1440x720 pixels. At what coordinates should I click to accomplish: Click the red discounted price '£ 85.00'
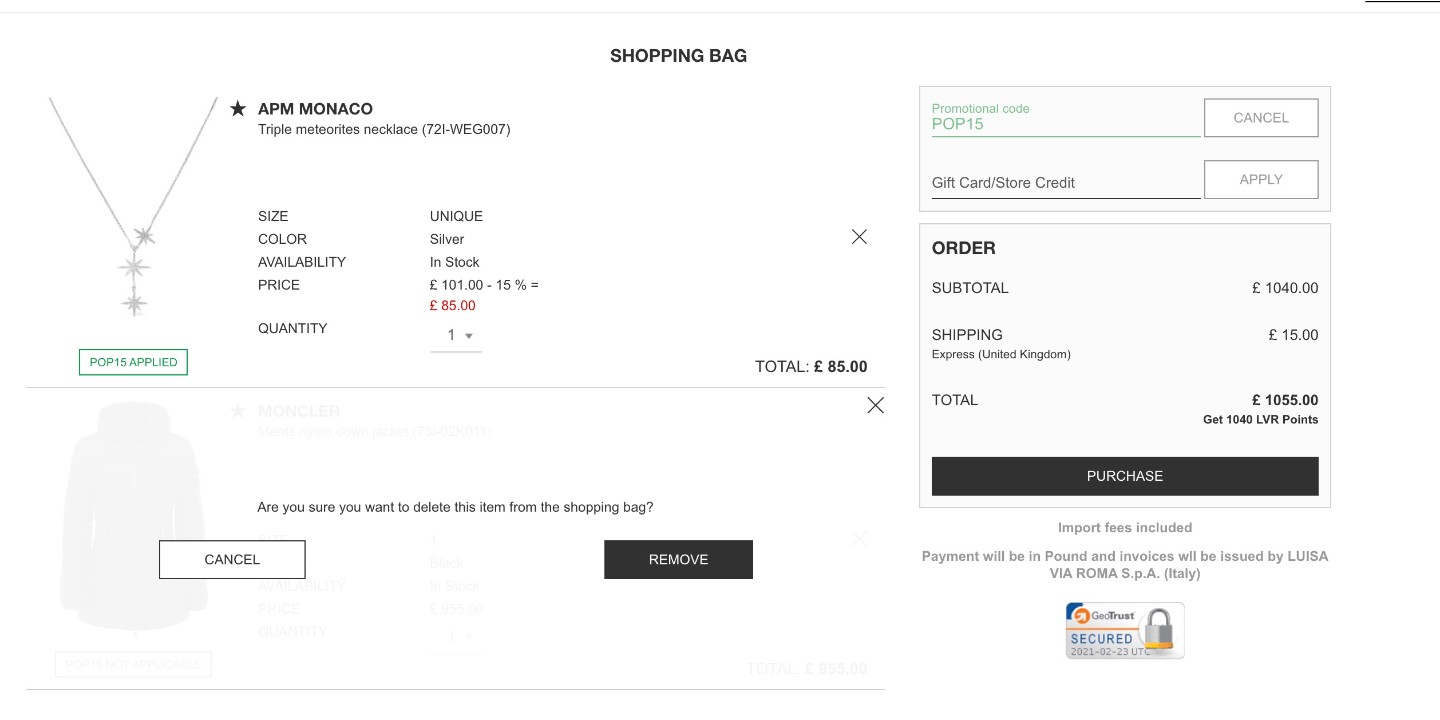[x=453, y=305]
